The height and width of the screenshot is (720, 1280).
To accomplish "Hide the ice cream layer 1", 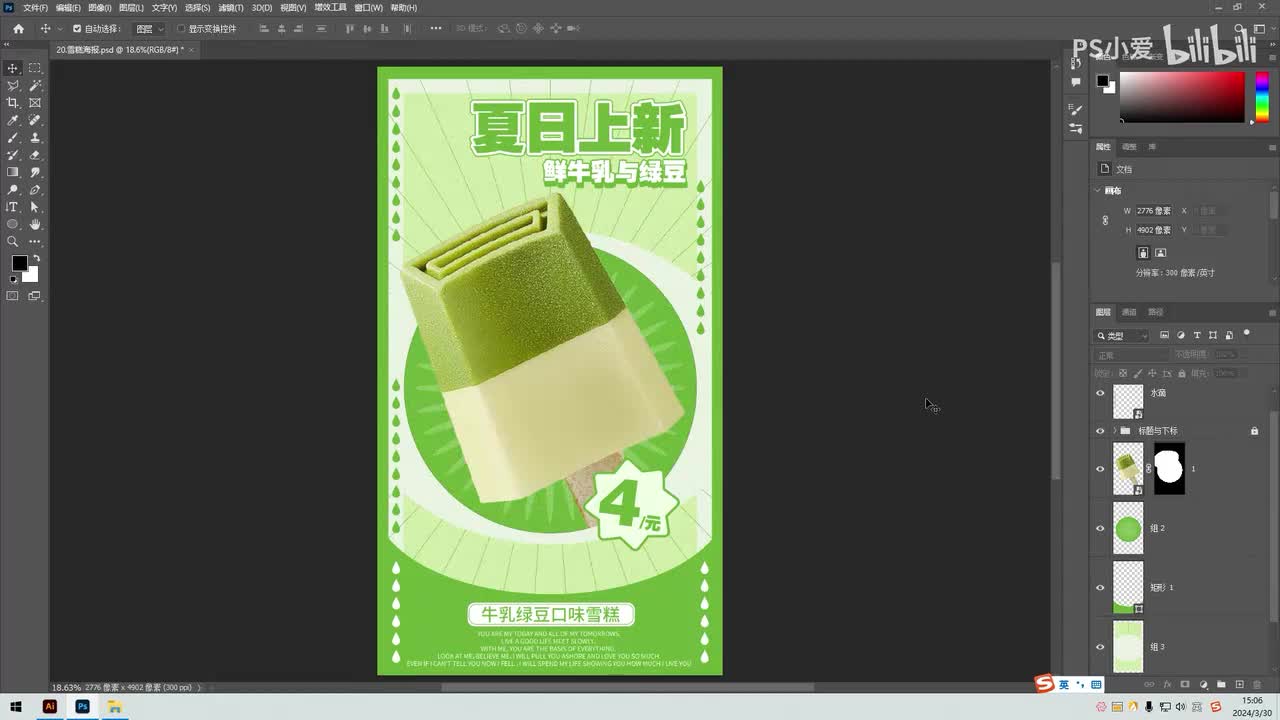I will (1101, 469).
